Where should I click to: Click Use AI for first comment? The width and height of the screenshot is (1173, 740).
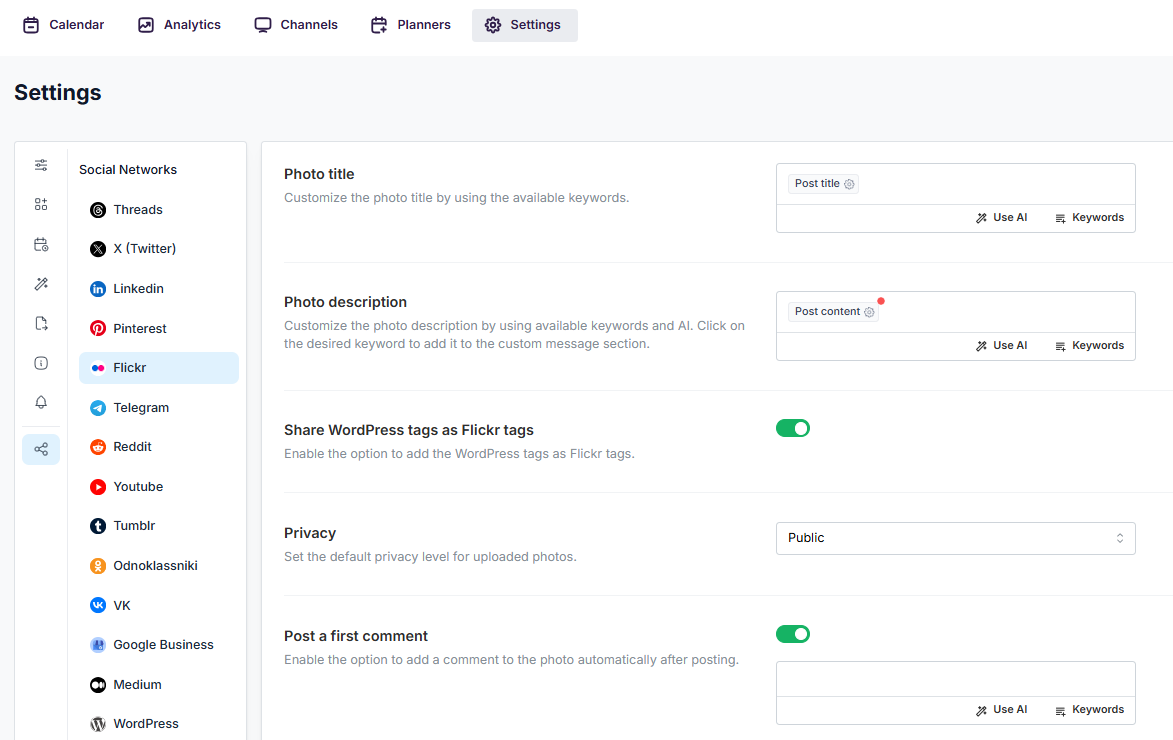1001,709
